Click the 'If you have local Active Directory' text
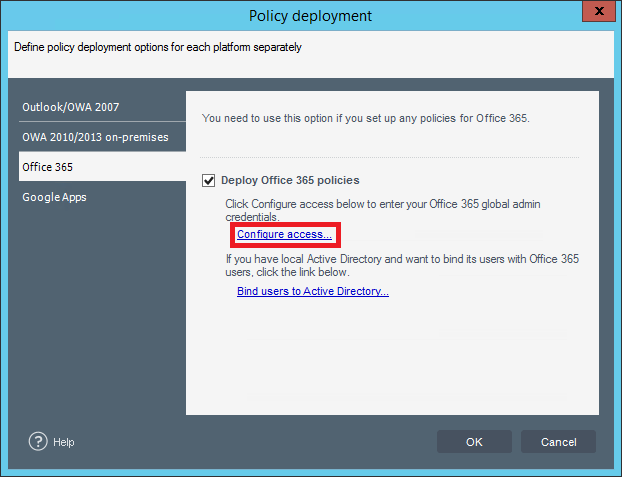622x477 pixels. click(x=402, y=265)
